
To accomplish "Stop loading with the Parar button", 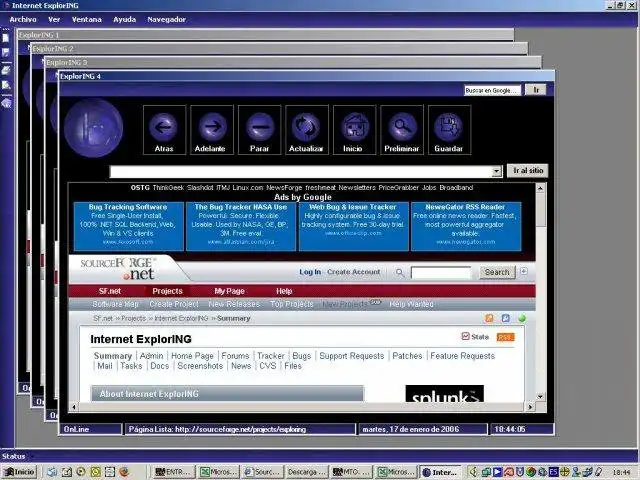I will coord(260,130).
